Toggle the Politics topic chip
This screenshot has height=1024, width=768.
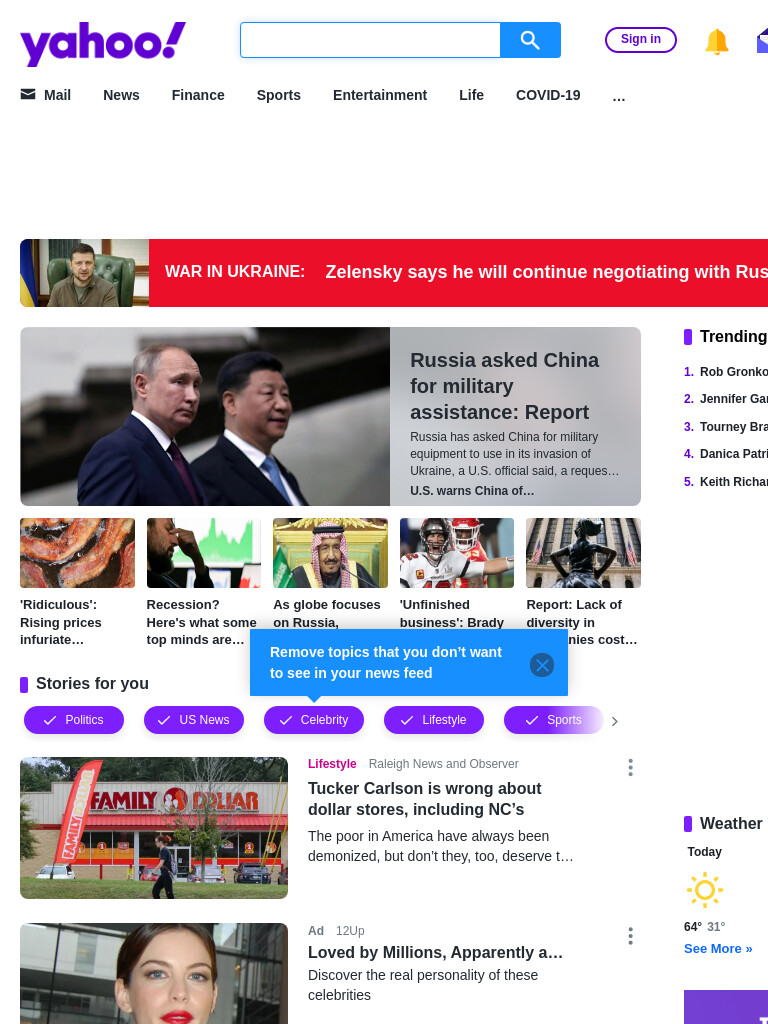[x=74, y=720]
